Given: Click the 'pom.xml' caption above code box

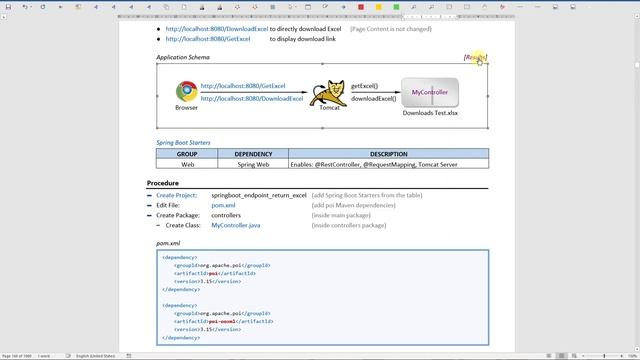Looking at the screenshot, I should 168,243.
